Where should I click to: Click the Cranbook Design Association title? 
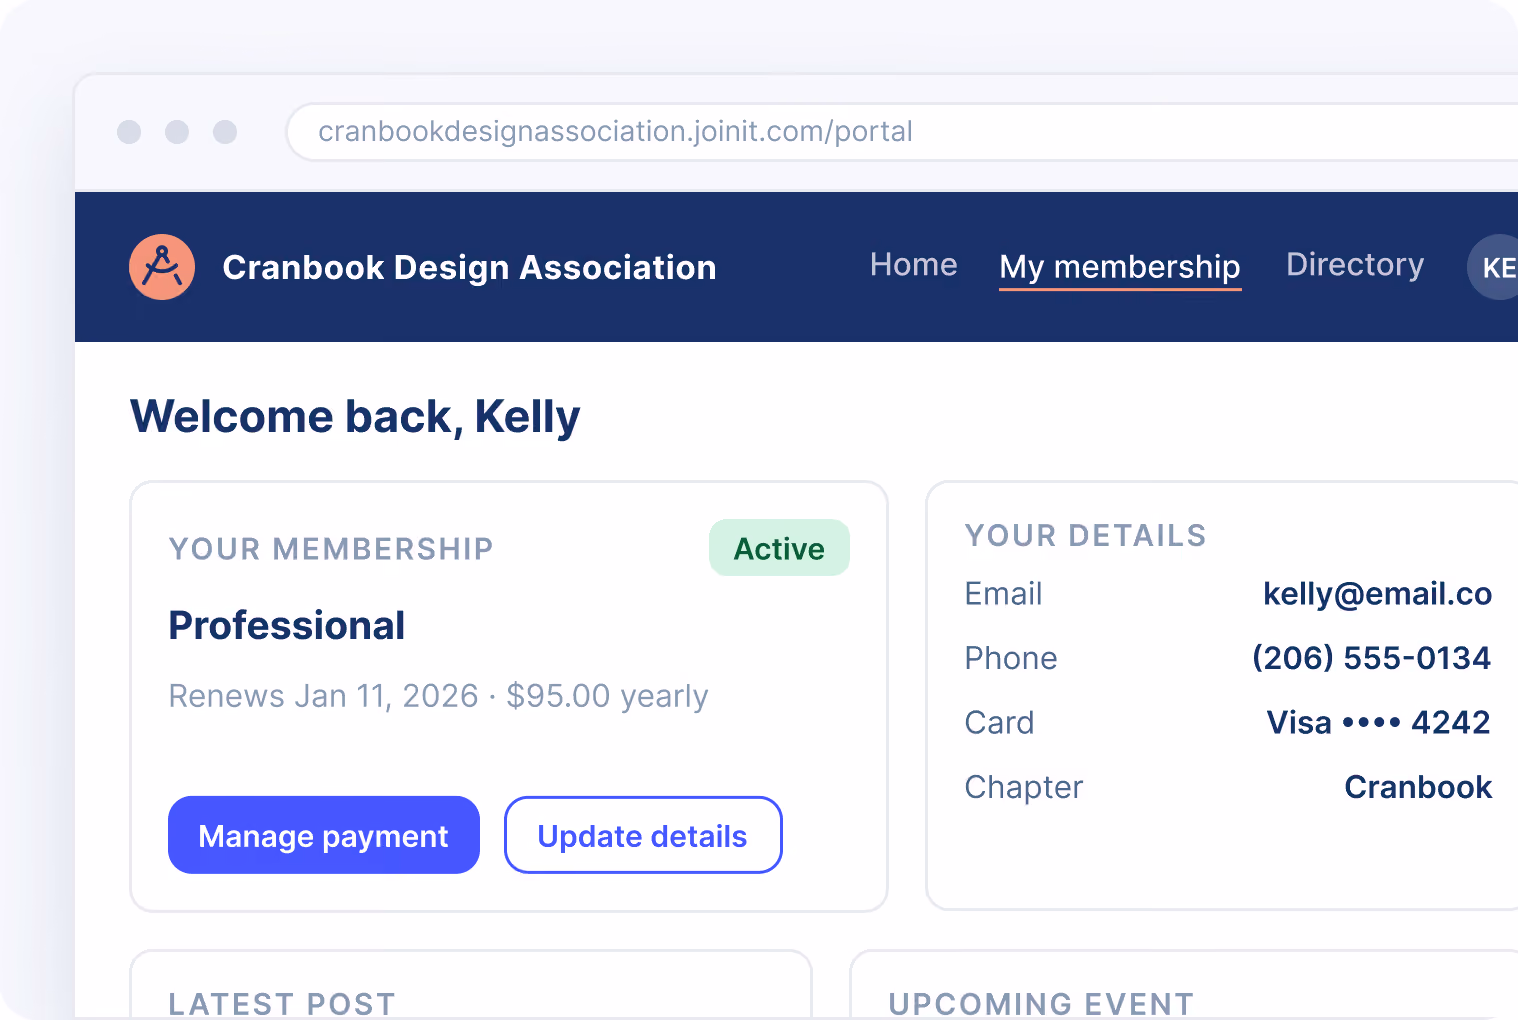coord(469,268)
